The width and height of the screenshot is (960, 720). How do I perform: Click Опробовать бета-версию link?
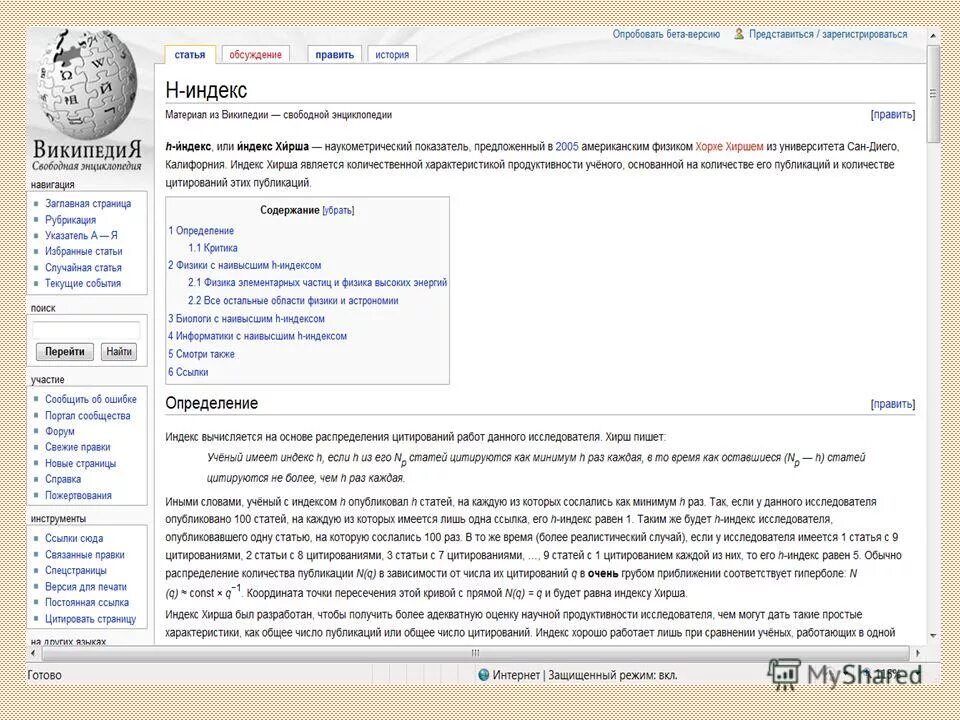pyautogui.click(x=666, y=34)
